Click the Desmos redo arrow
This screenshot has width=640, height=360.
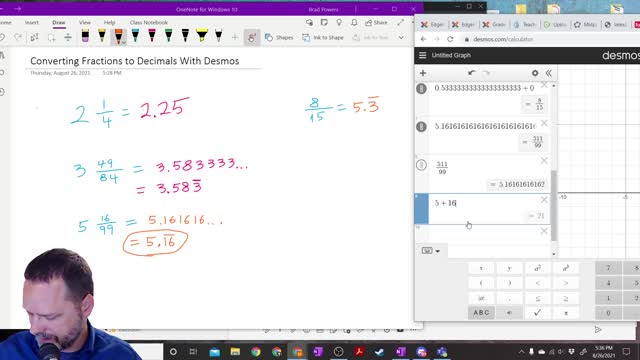[487, 73]
